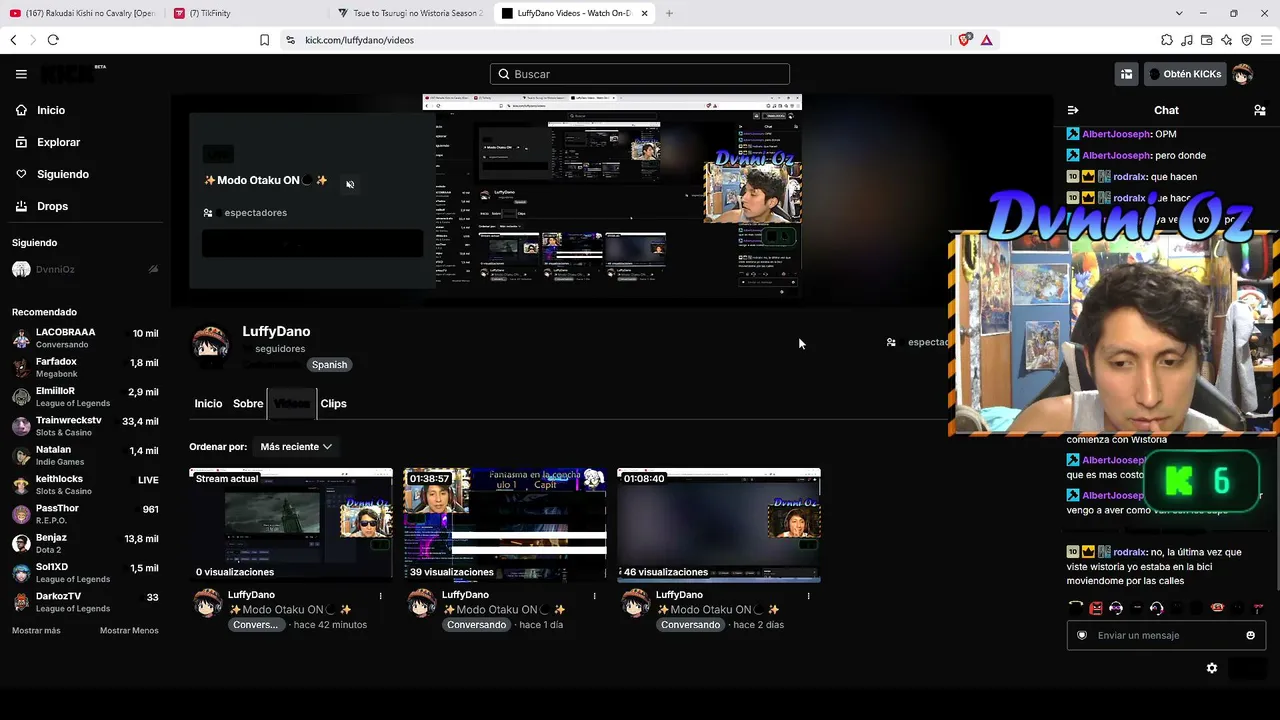1280x720 pixels.
Task: Click the Inicio home icon in sidebar
Action: pyautogui.click(x=21, y=110)
